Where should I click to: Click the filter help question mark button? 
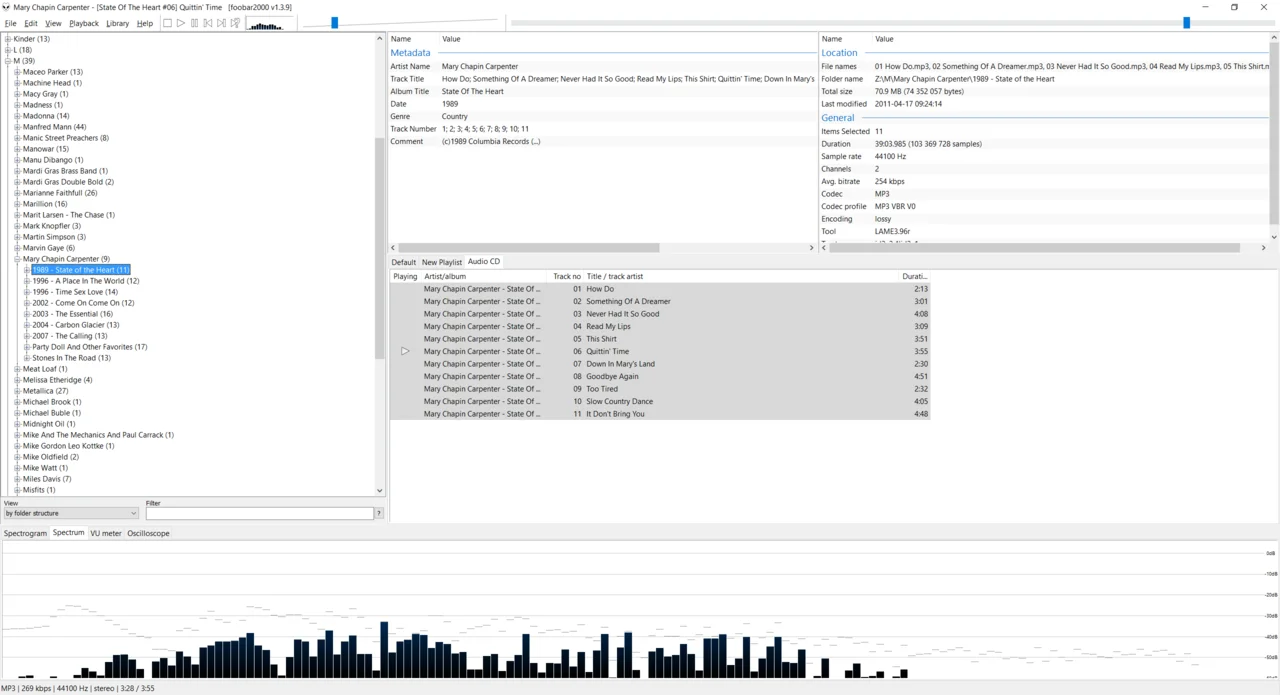[x=378, y=513]
